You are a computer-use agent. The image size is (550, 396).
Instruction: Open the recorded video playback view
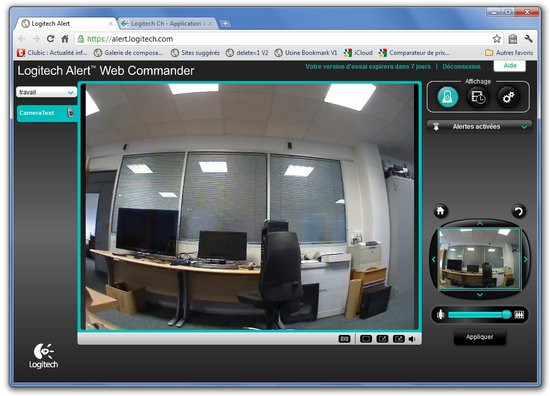pos(478,97)
